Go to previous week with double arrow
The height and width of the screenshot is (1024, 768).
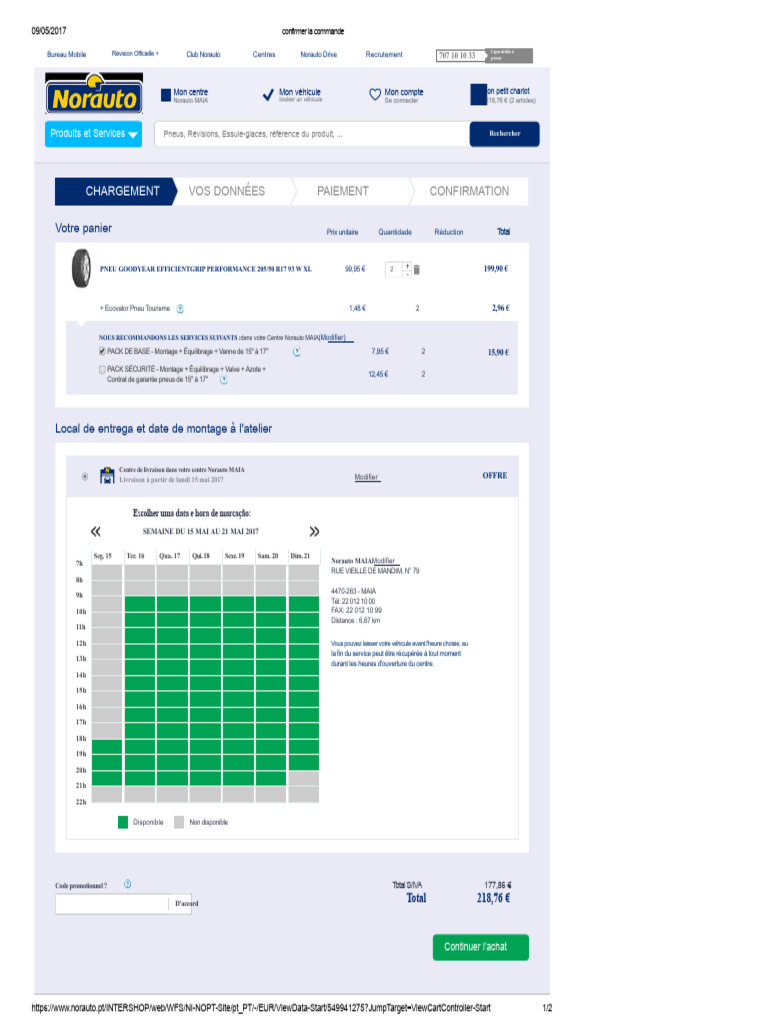point(96,531)
